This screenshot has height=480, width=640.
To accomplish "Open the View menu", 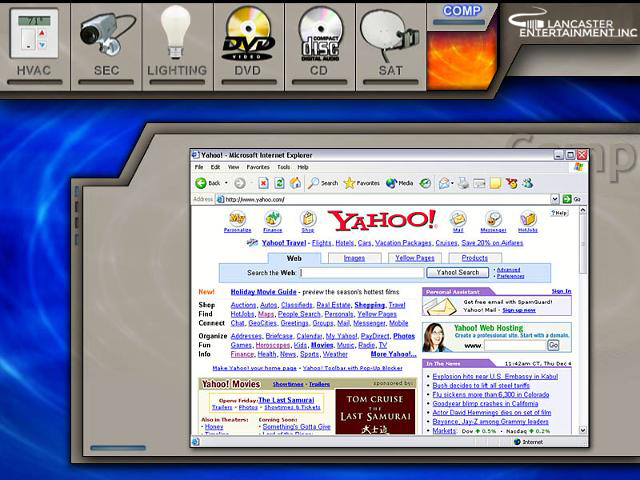I will click(233, 167).
